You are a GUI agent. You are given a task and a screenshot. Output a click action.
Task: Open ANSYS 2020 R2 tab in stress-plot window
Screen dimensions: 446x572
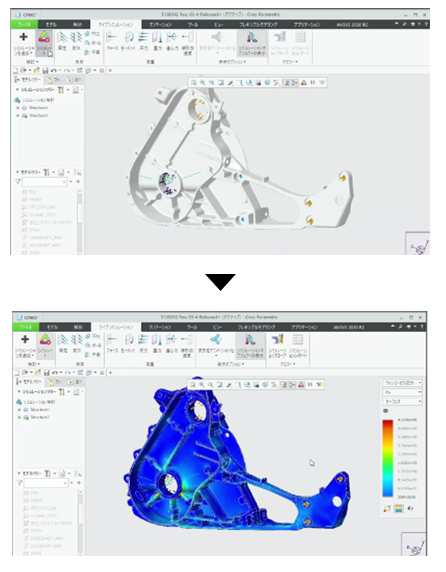click(350, 327)
